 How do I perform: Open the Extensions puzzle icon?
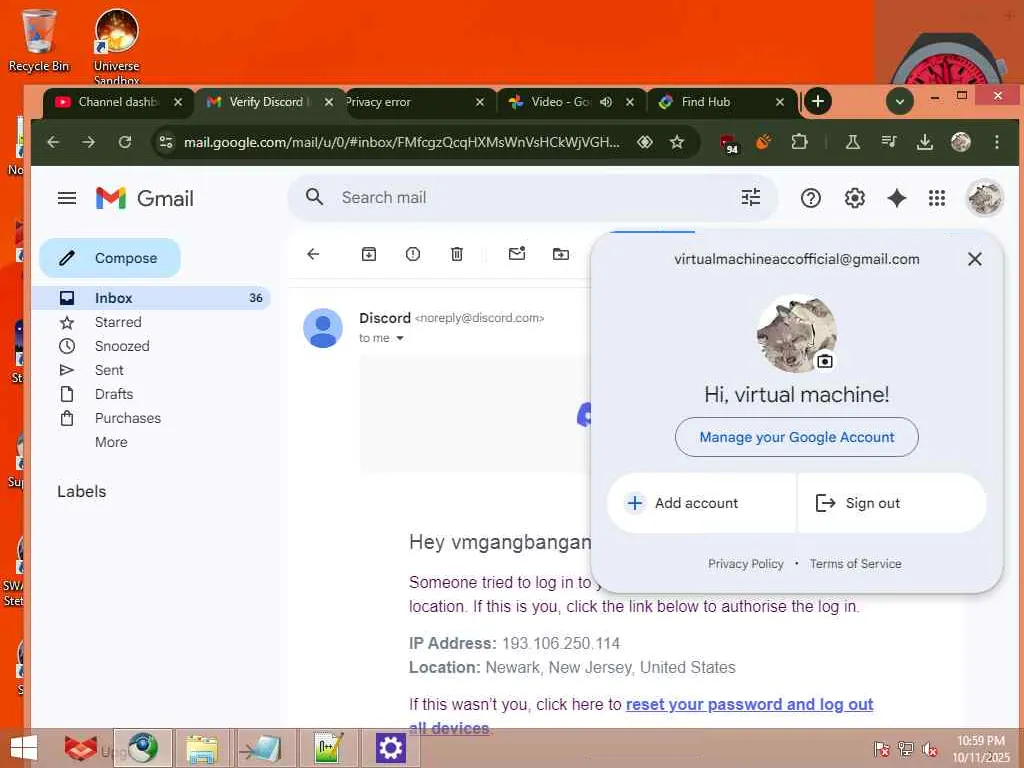(x=799, y=142)
